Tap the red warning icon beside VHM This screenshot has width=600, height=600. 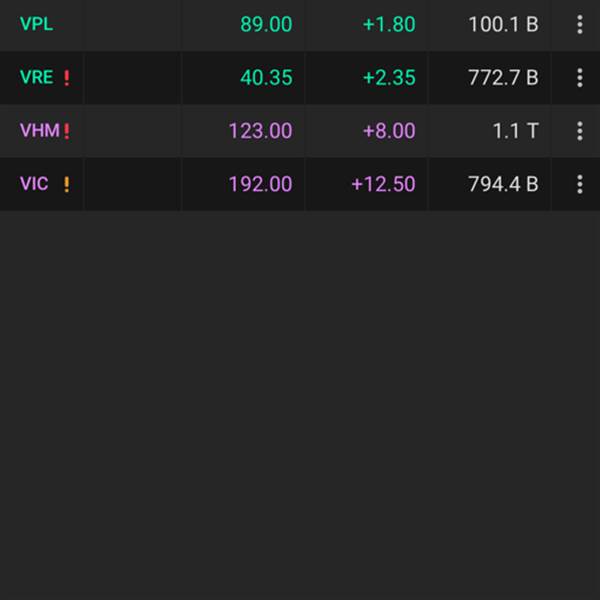coord(67,131)
